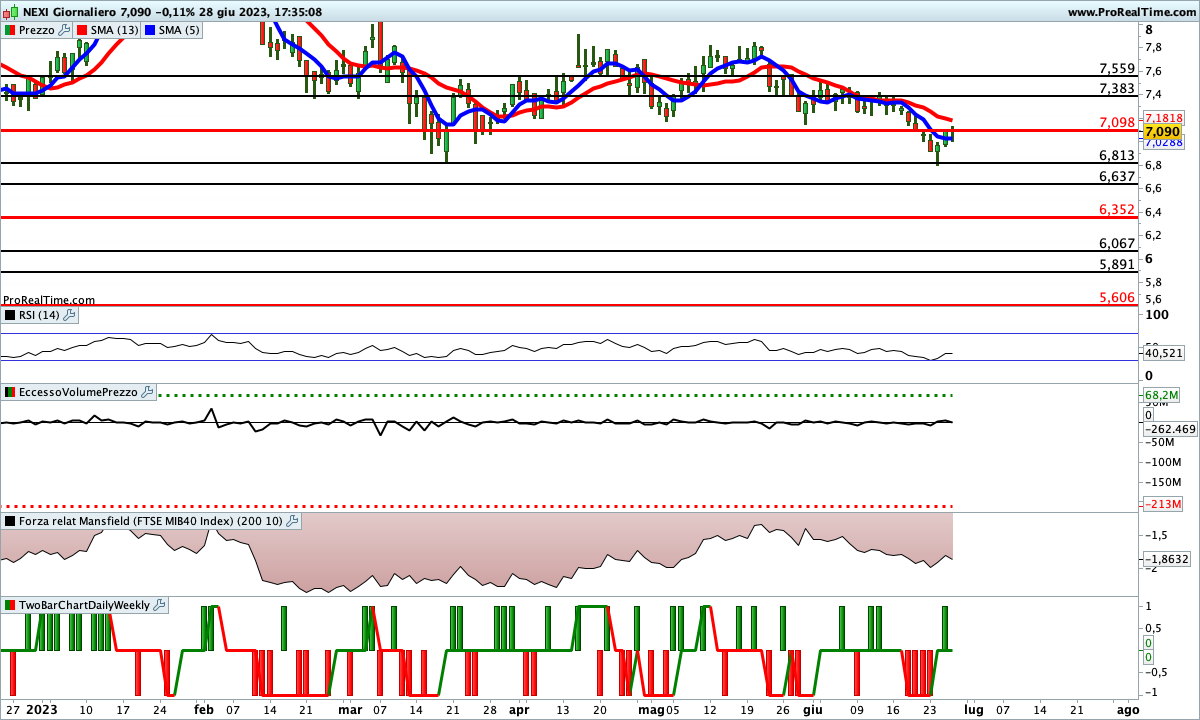Click the 2023 label on time axis

[42, 709]
